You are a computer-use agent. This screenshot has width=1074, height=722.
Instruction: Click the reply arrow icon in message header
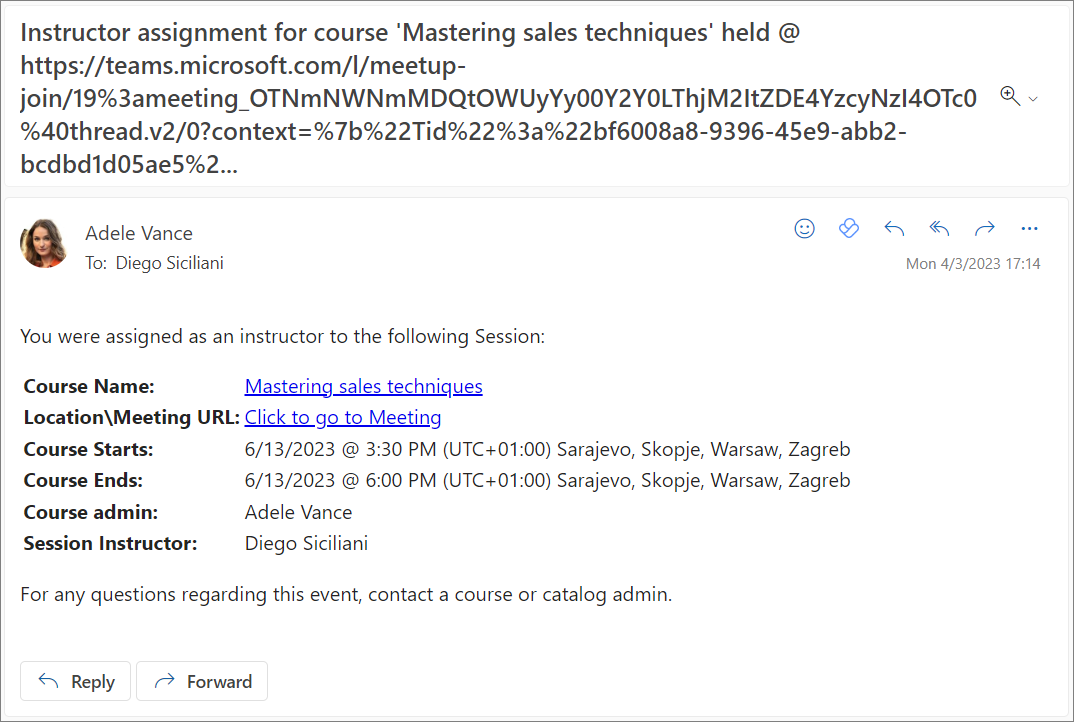pos(894,229)
